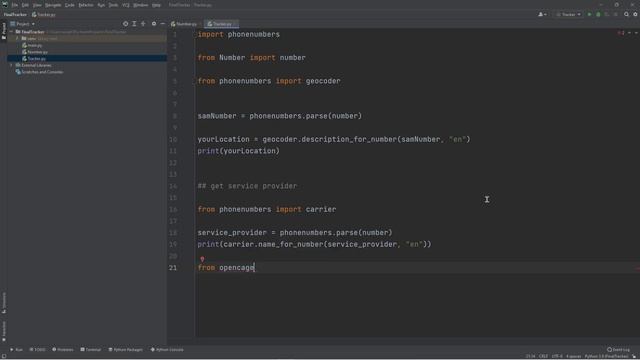Open the Problems tool window
640x360 pixels.
click(x=63, y=350)
